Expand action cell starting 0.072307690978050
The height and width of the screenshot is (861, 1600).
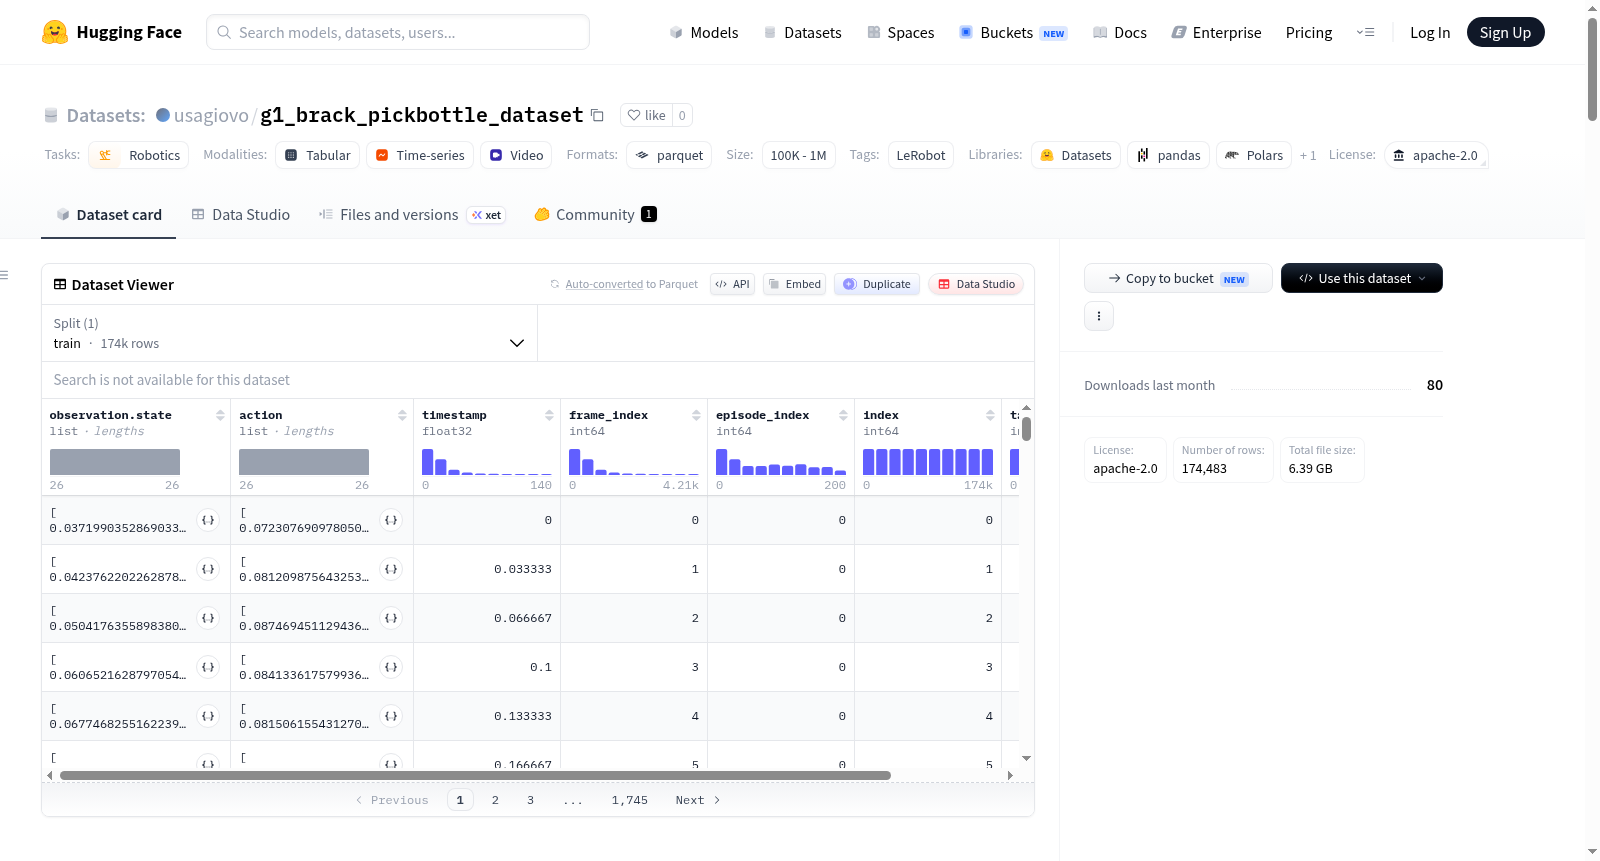391,520
